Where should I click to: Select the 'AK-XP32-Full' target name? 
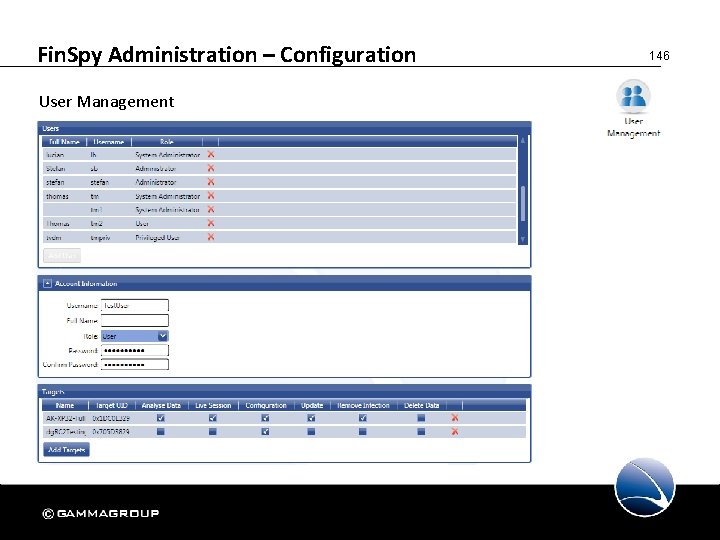pyautogui.click(x=65, y=418)
